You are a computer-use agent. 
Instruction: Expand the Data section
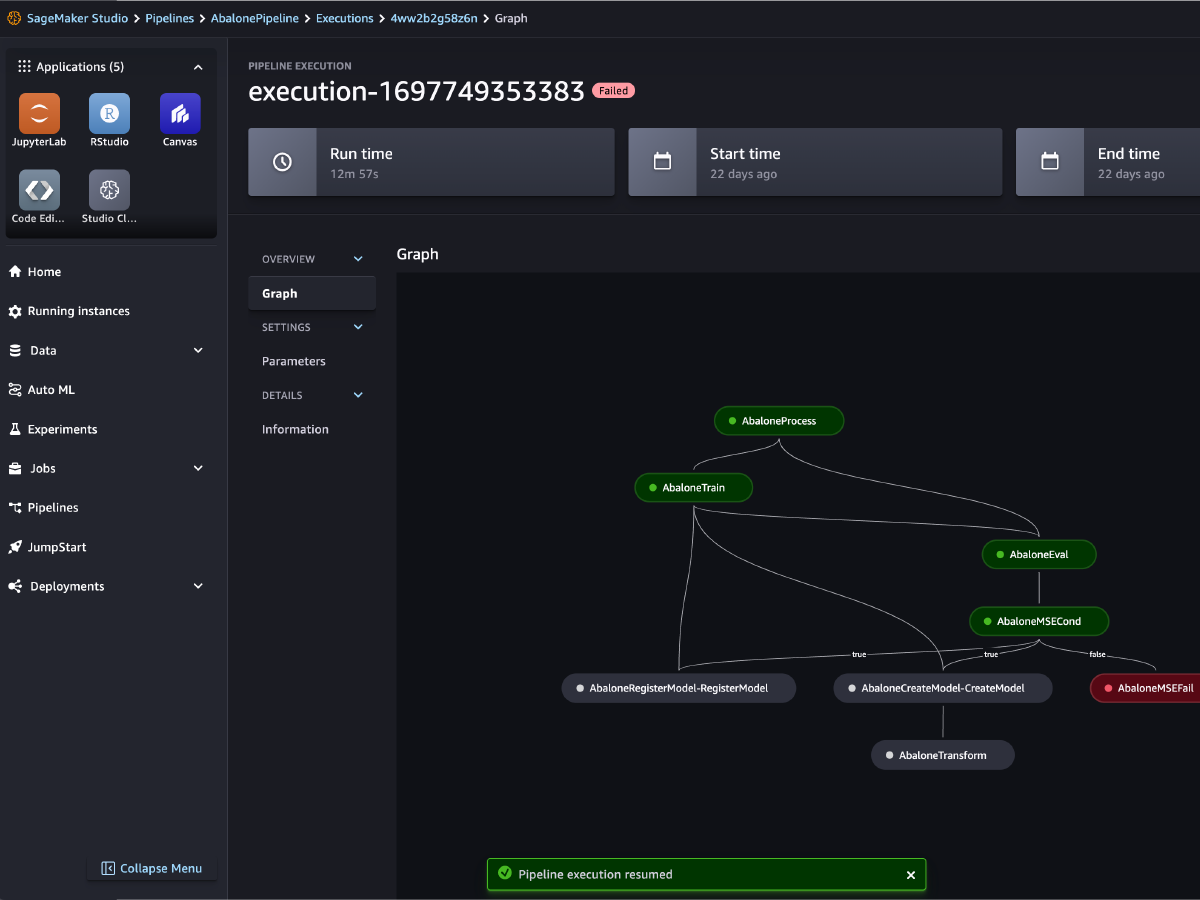point(197,350)
